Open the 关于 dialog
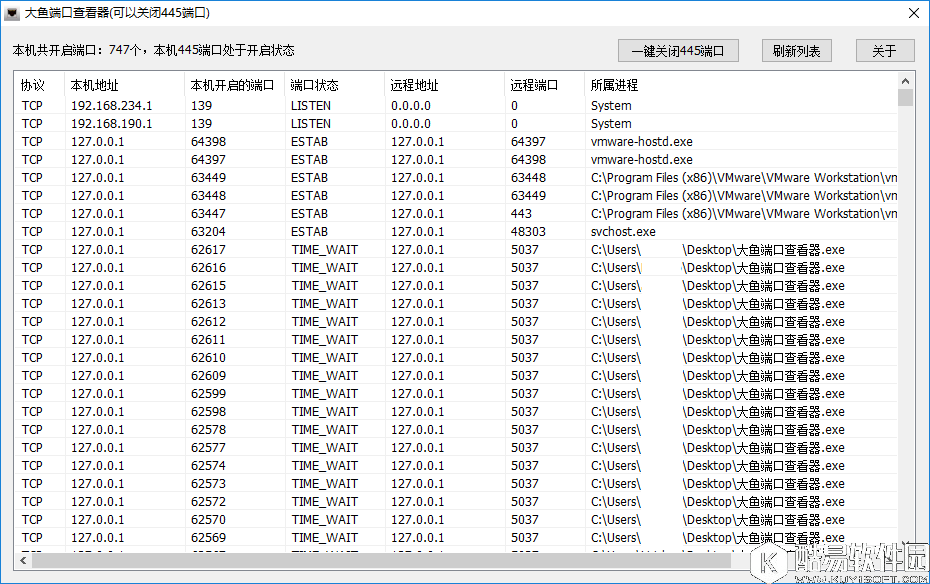 (884, 50)
